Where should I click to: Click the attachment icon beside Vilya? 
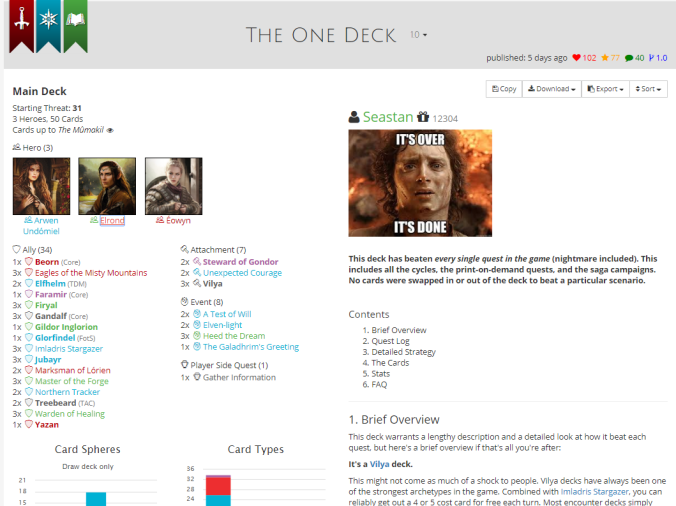pos(197,283)
